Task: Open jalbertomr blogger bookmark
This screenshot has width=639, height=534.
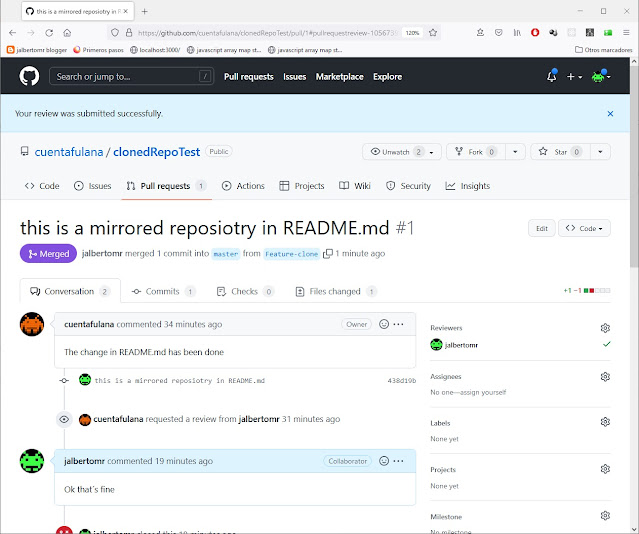Action: (37, 50)
